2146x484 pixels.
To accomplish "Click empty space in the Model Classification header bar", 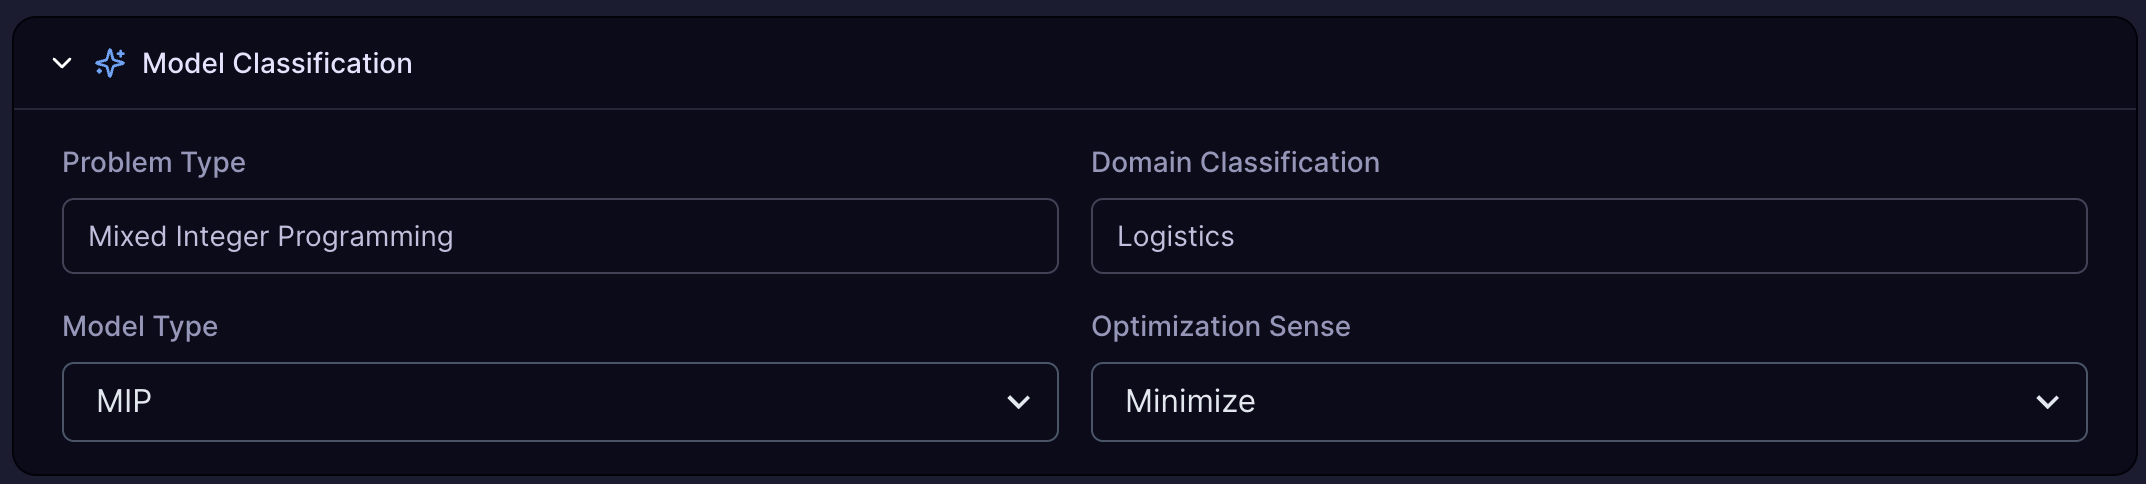I will [x=1200, y=64].
